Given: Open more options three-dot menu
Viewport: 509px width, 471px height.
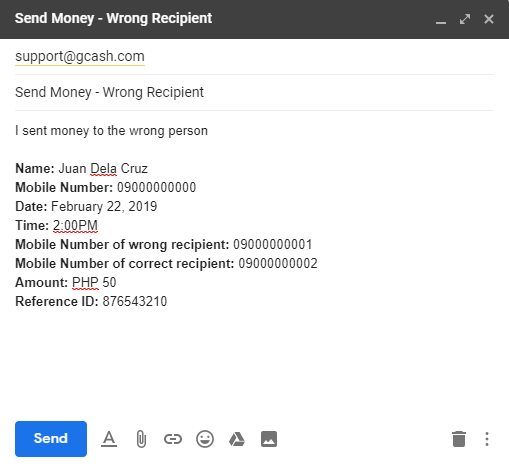Looking at the screenshot, I should pyautogui.click(x=487, y=439).
